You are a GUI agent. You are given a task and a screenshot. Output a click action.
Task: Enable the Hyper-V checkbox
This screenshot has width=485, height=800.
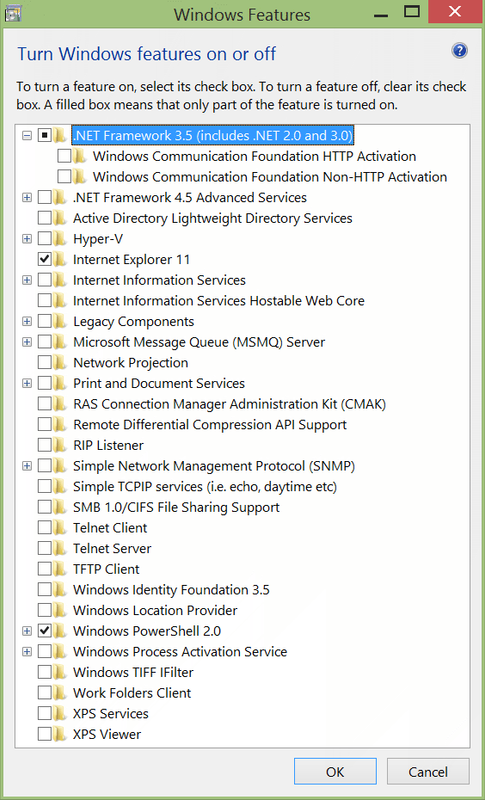point(44,238)
